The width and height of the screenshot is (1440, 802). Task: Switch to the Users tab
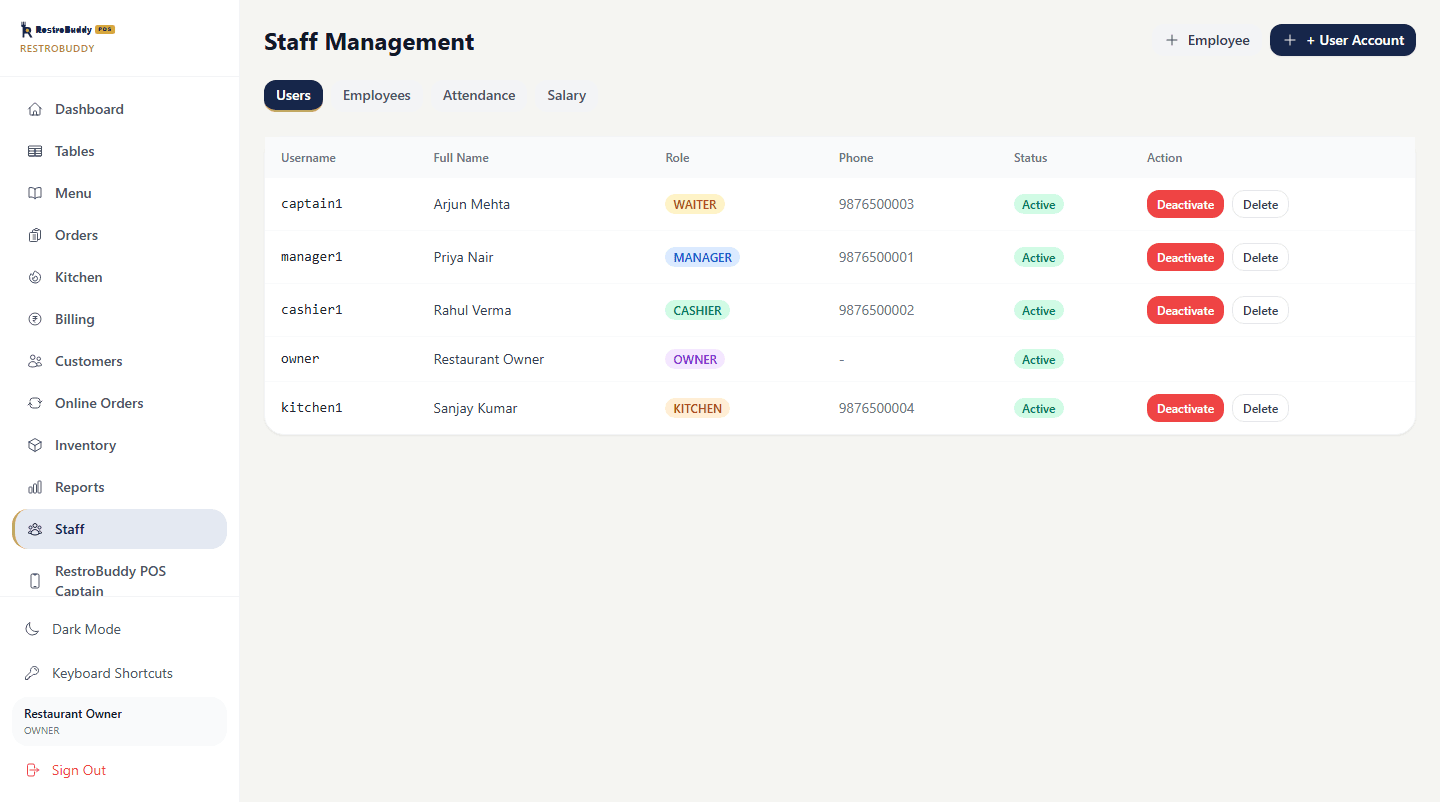coord(293,95)
